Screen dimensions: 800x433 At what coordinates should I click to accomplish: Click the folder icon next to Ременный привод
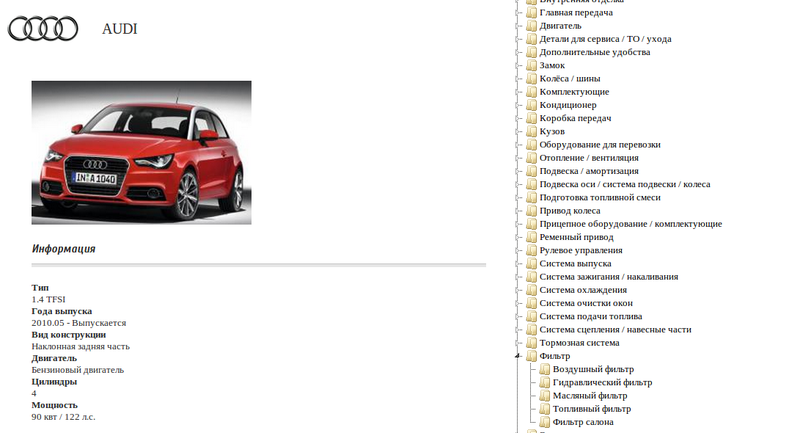[531, 237]
